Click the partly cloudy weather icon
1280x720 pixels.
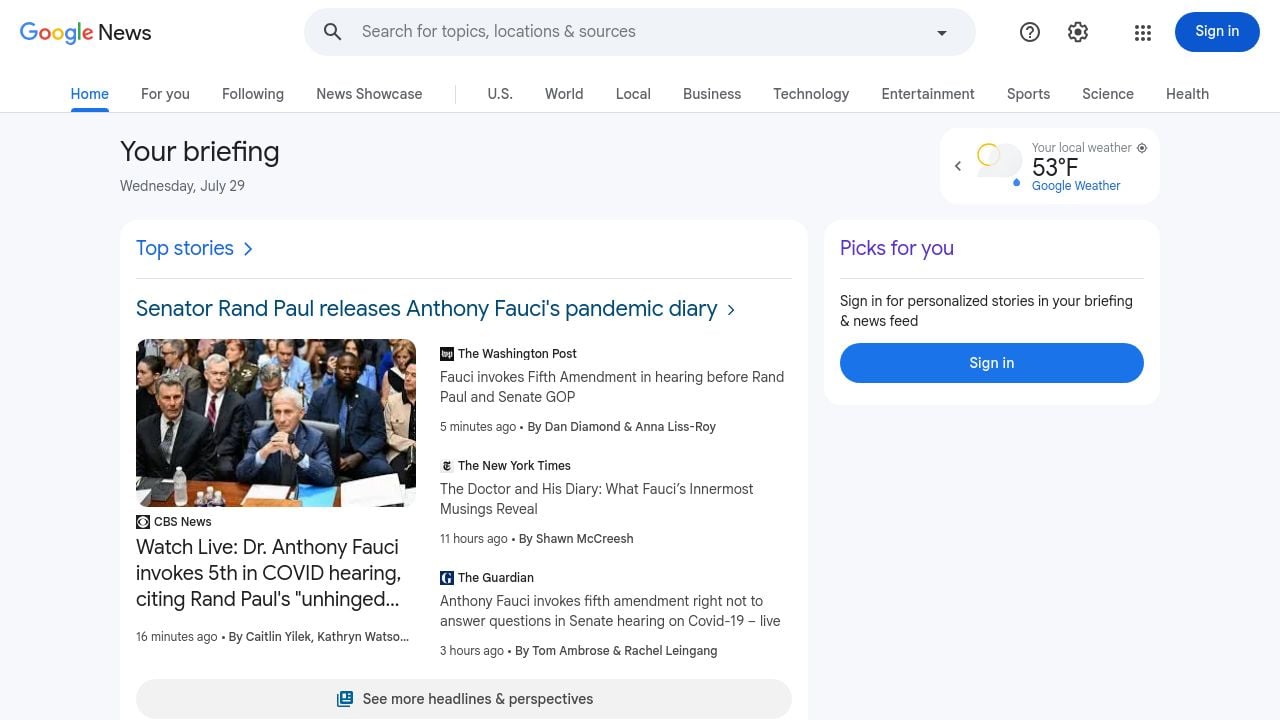pos(1000,163)
